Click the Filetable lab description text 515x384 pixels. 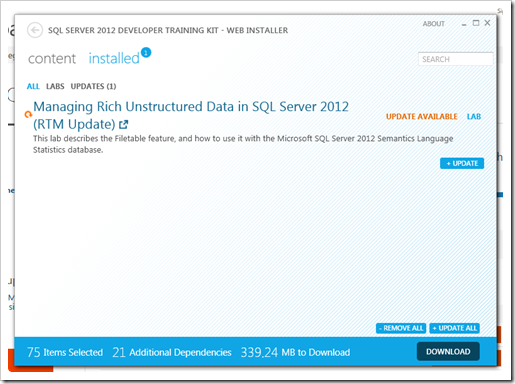click(x=243, y=144)
